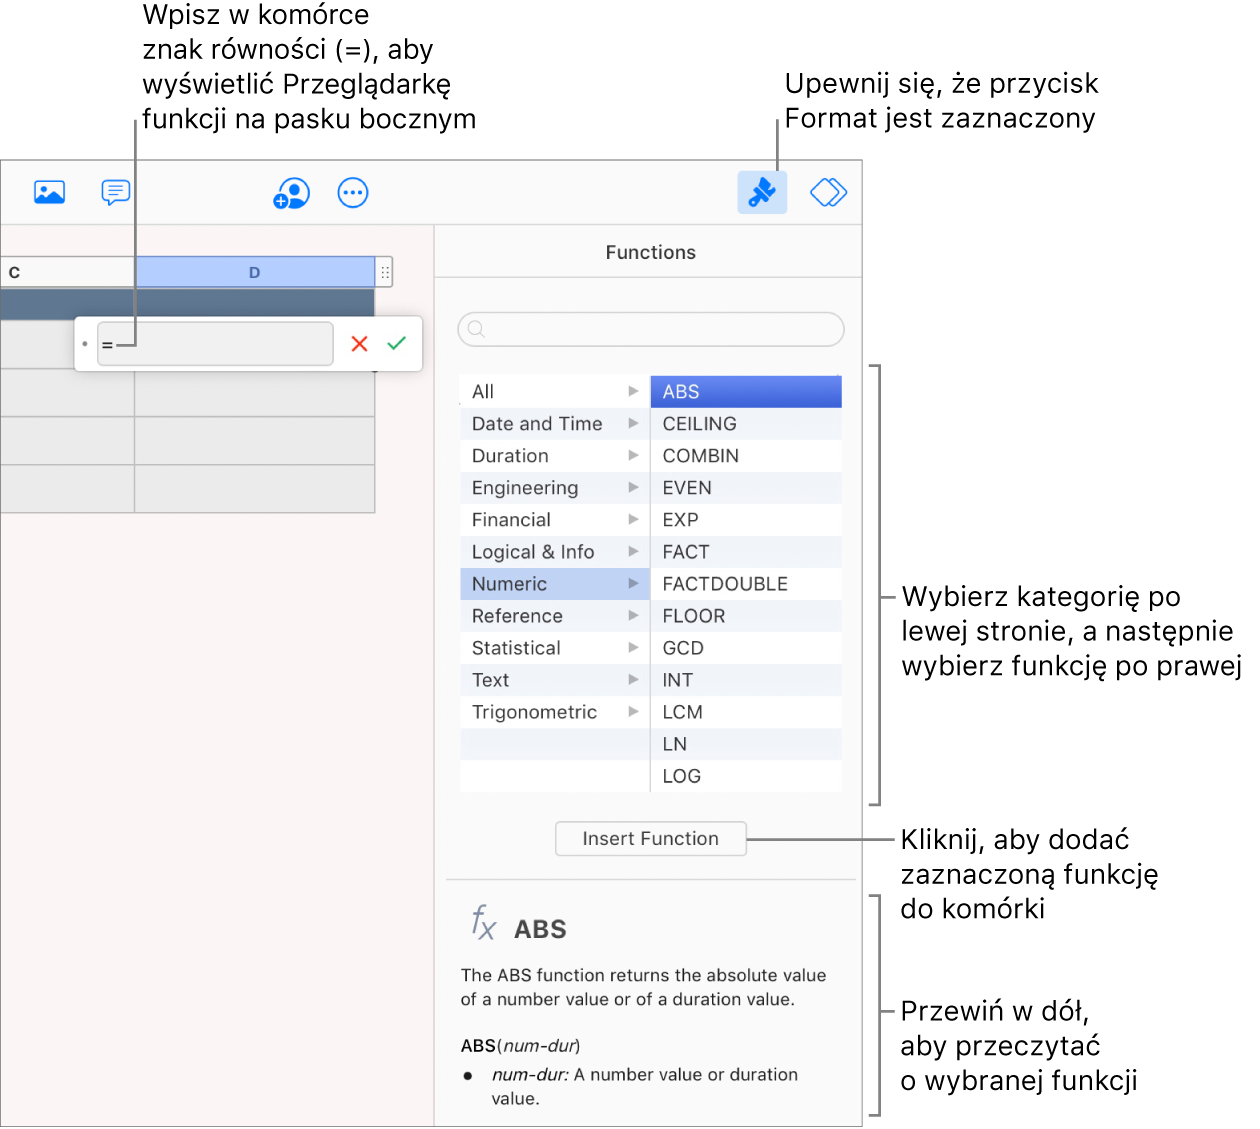Choose the LCM function

click(746, 712)
